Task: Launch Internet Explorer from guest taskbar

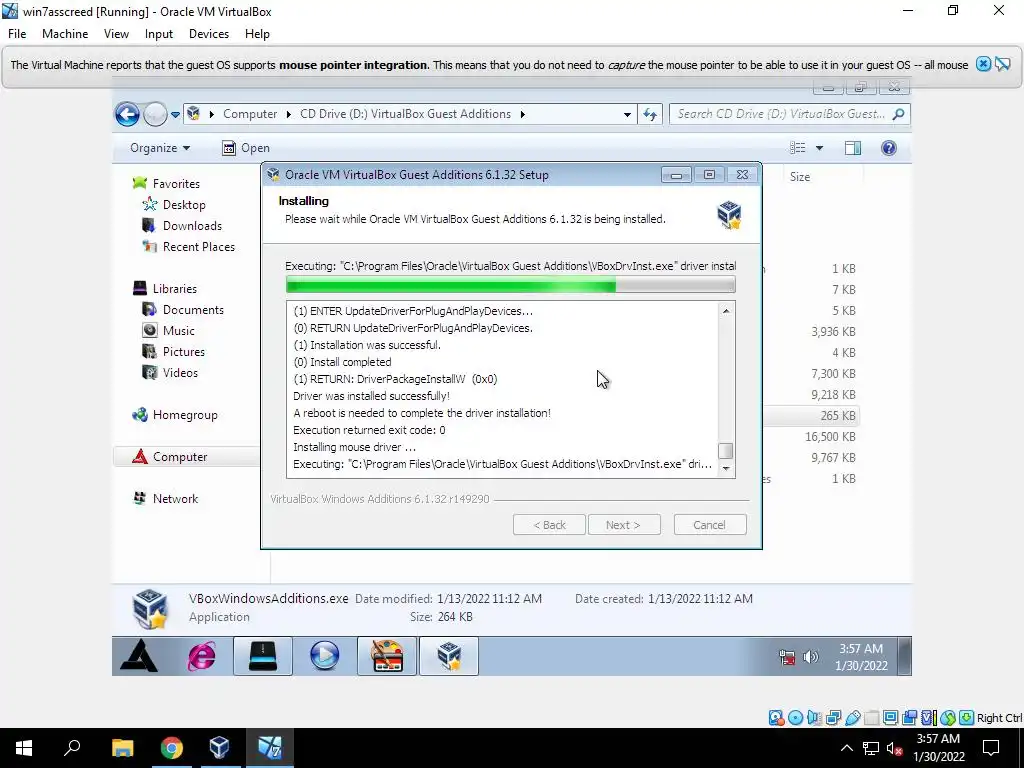Action: click(x=202, y=656)
